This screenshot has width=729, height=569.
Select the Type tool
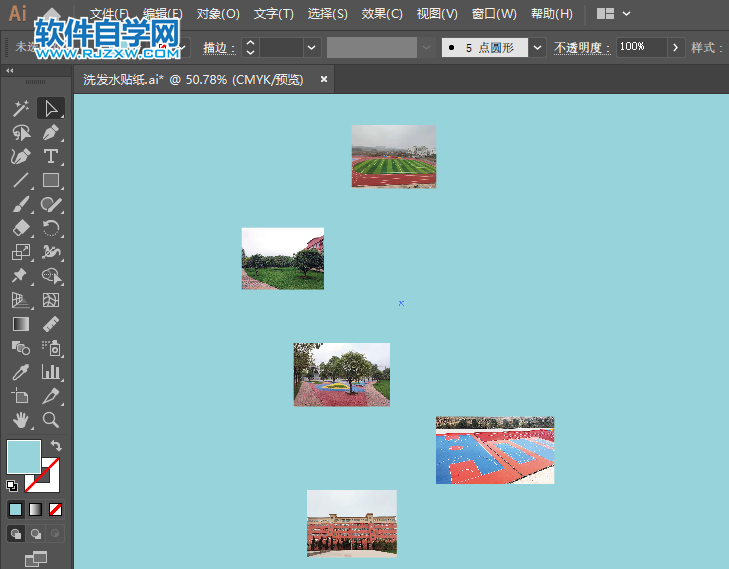point(51,157)
